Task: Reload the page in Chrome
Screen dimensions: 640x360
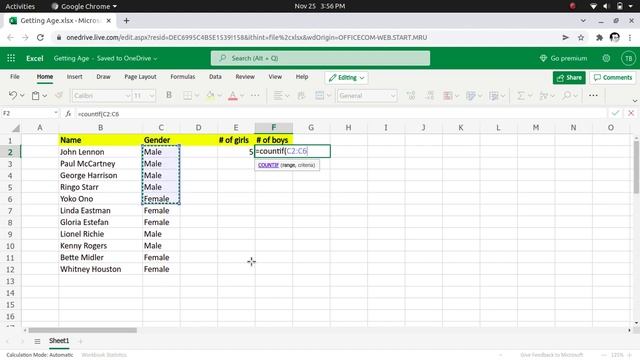Action: (40, 38)
